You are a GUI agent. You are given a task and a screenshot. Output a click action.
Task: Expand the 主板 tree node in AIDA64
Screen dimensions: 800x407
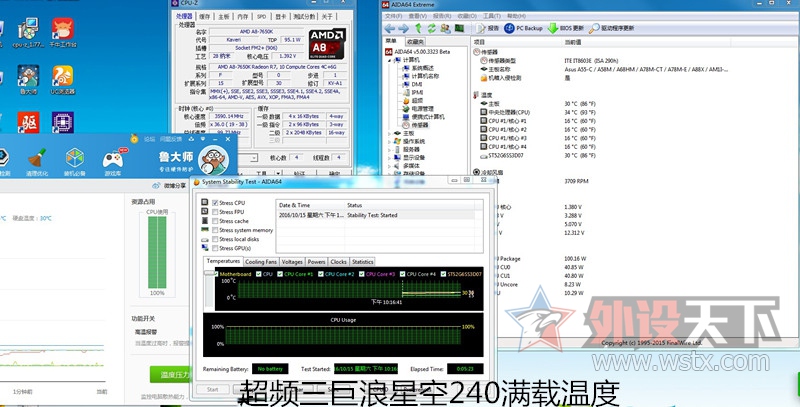390,133
